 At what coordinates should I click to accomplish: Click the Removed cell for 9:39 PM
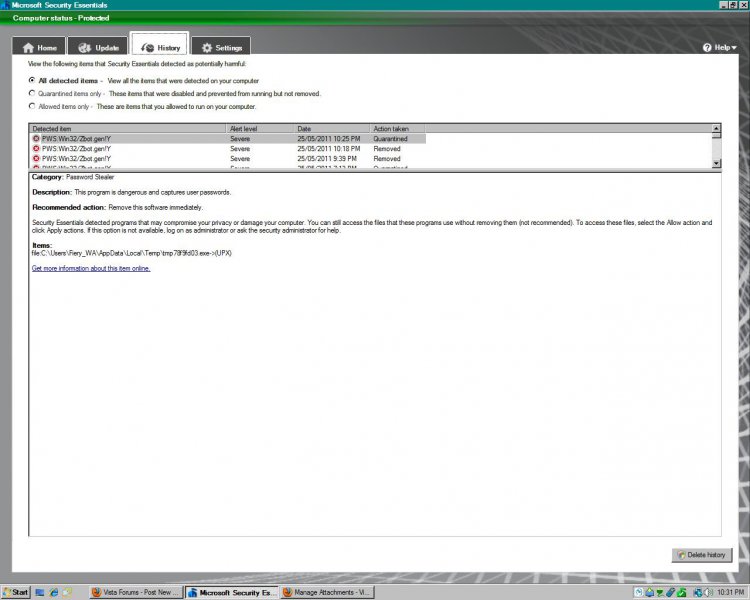386,158
